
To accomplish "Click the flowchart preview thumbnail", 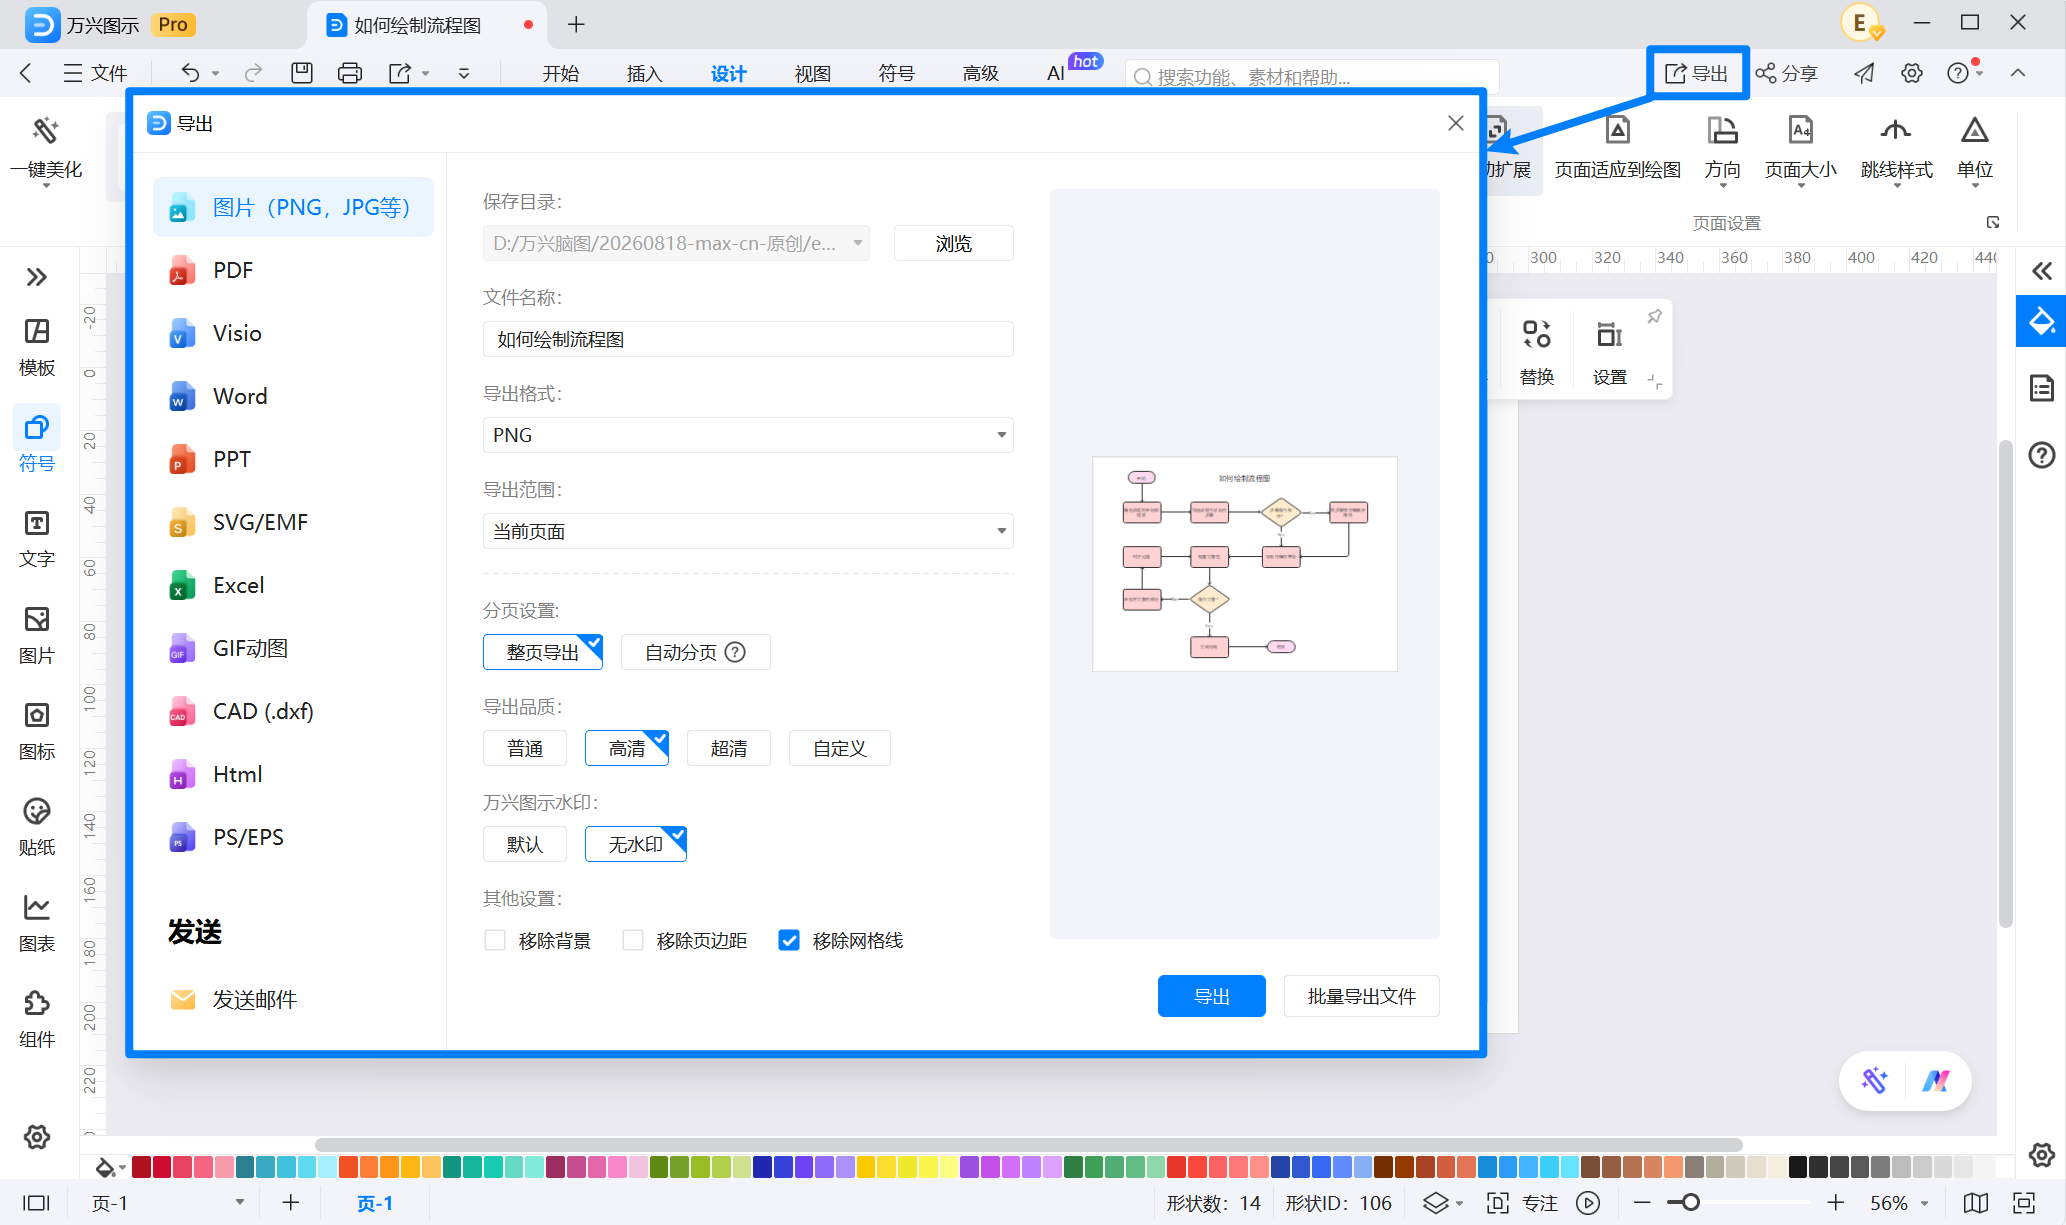I will pos(1244,563).
